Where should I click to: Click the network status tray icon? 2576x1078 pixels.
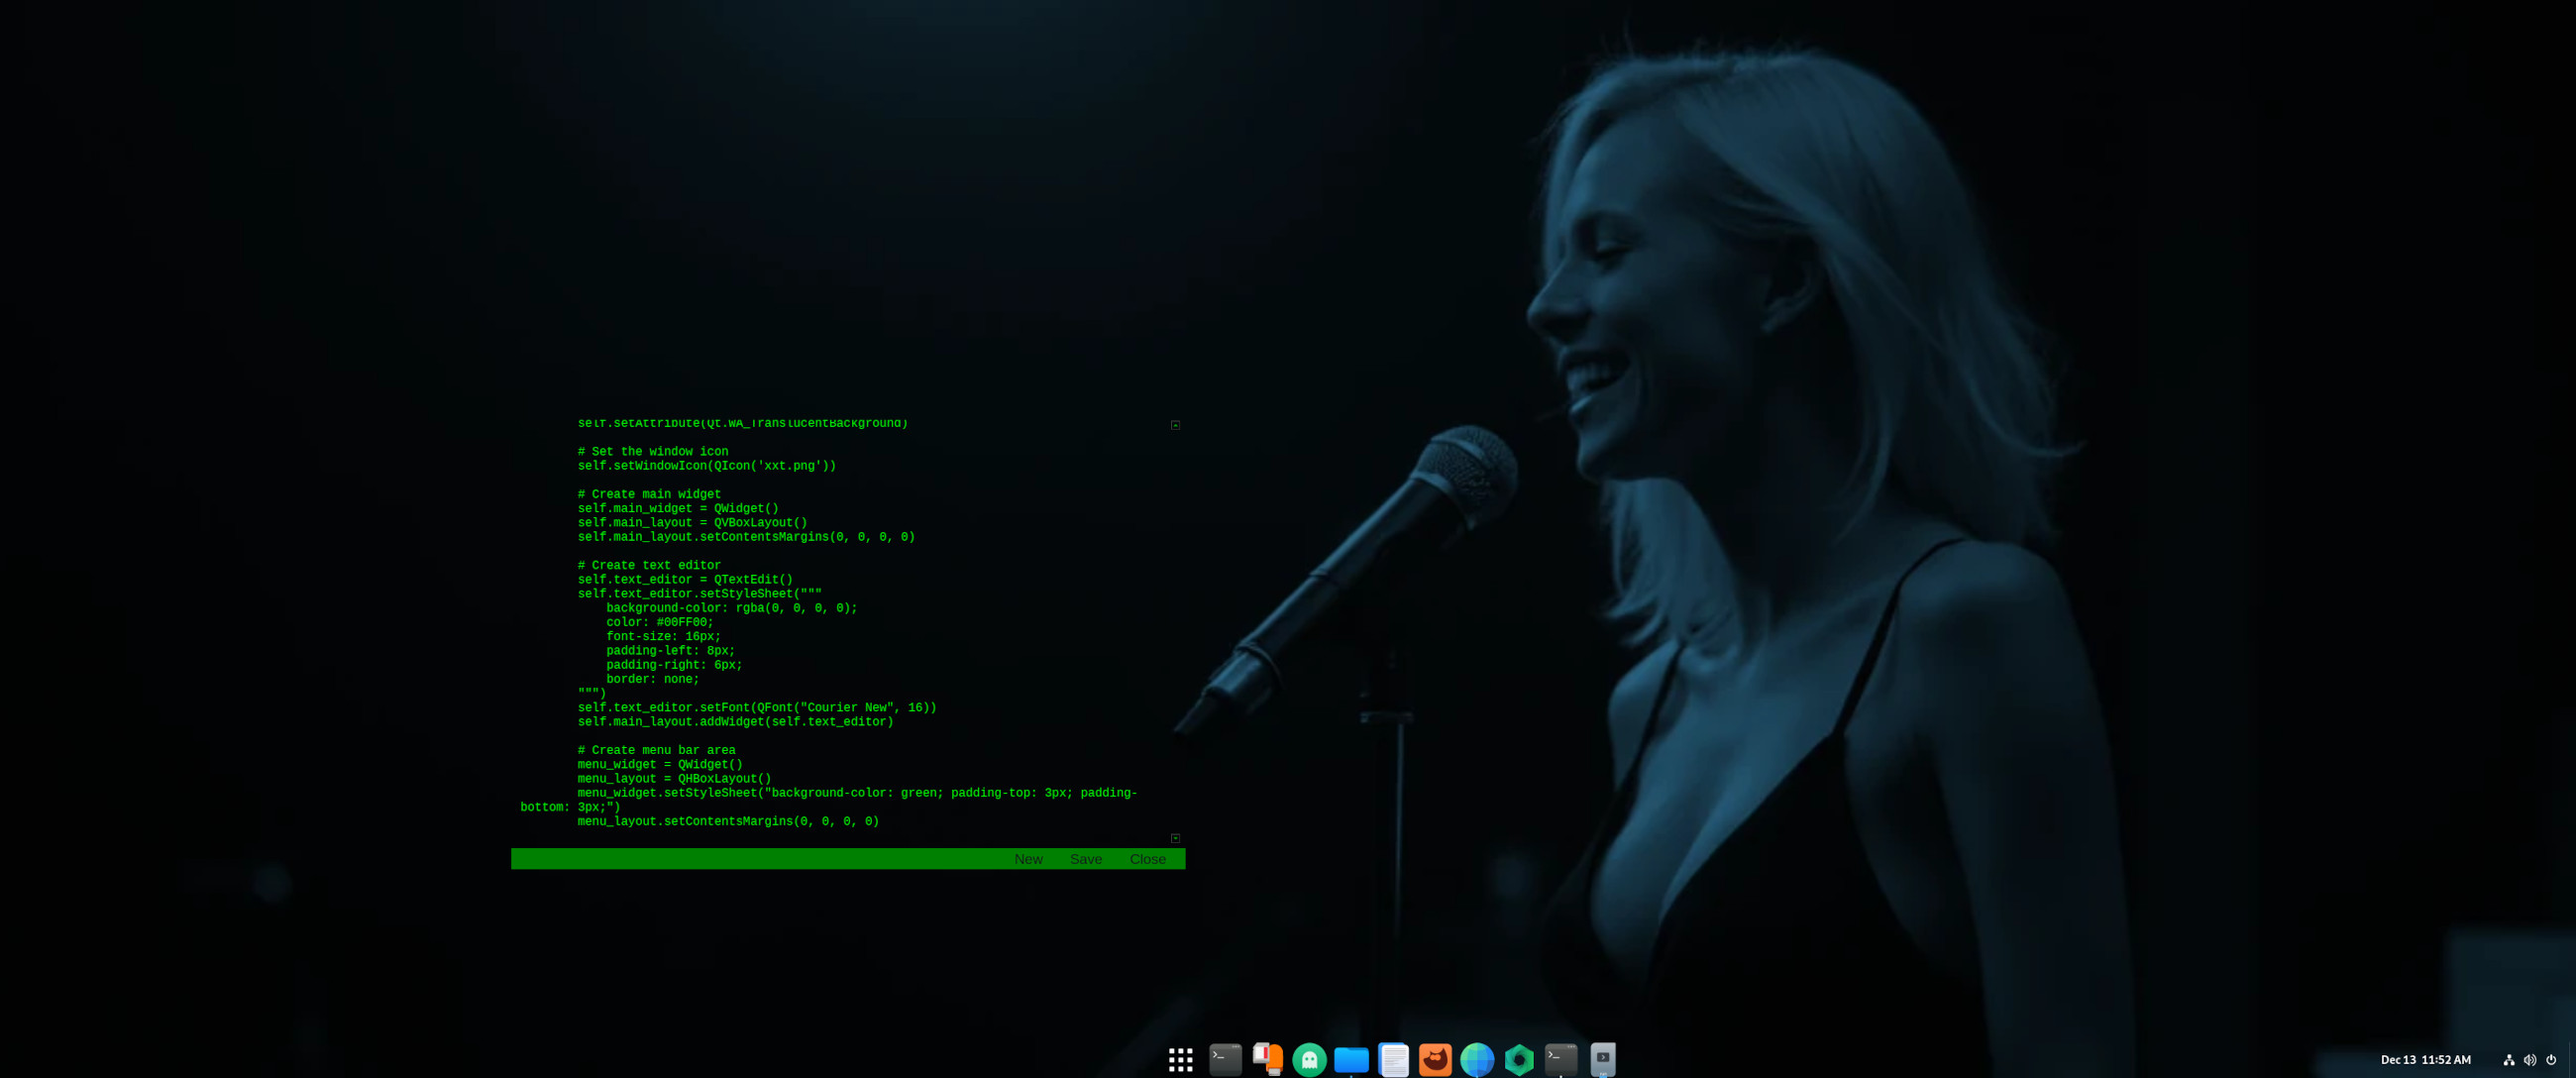2508,1060
